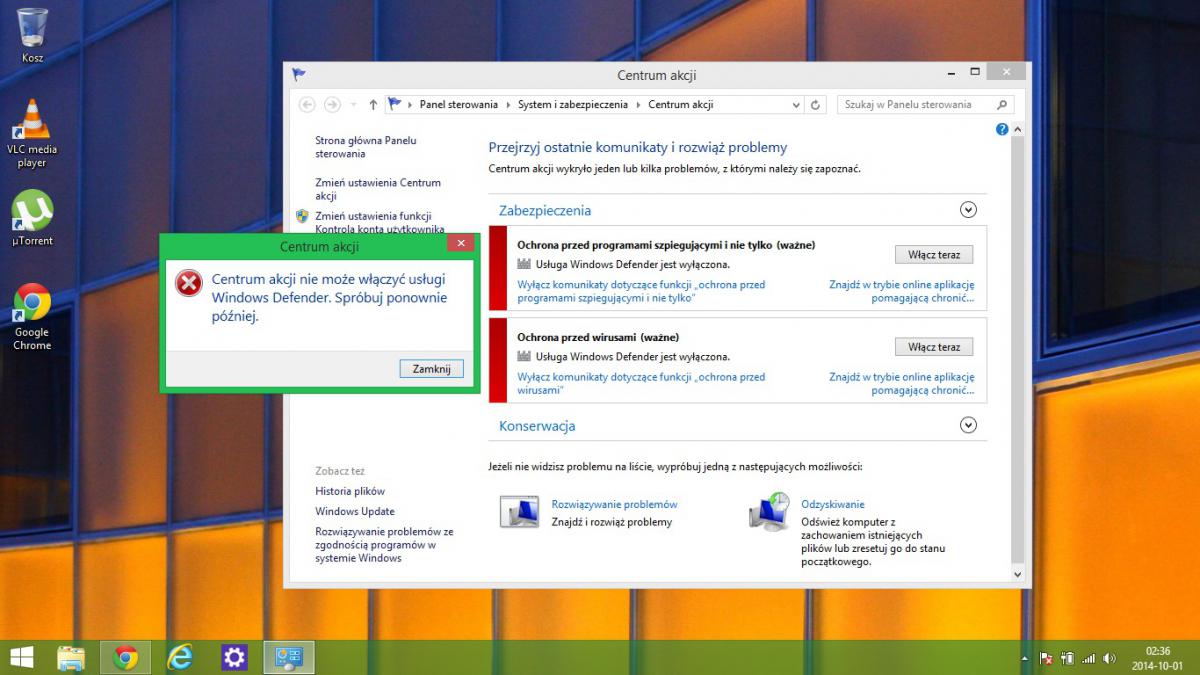The image size is (1200, 675).
Task: Open the blue Rozwiązywanie problemów link
Action: (614, 504)
